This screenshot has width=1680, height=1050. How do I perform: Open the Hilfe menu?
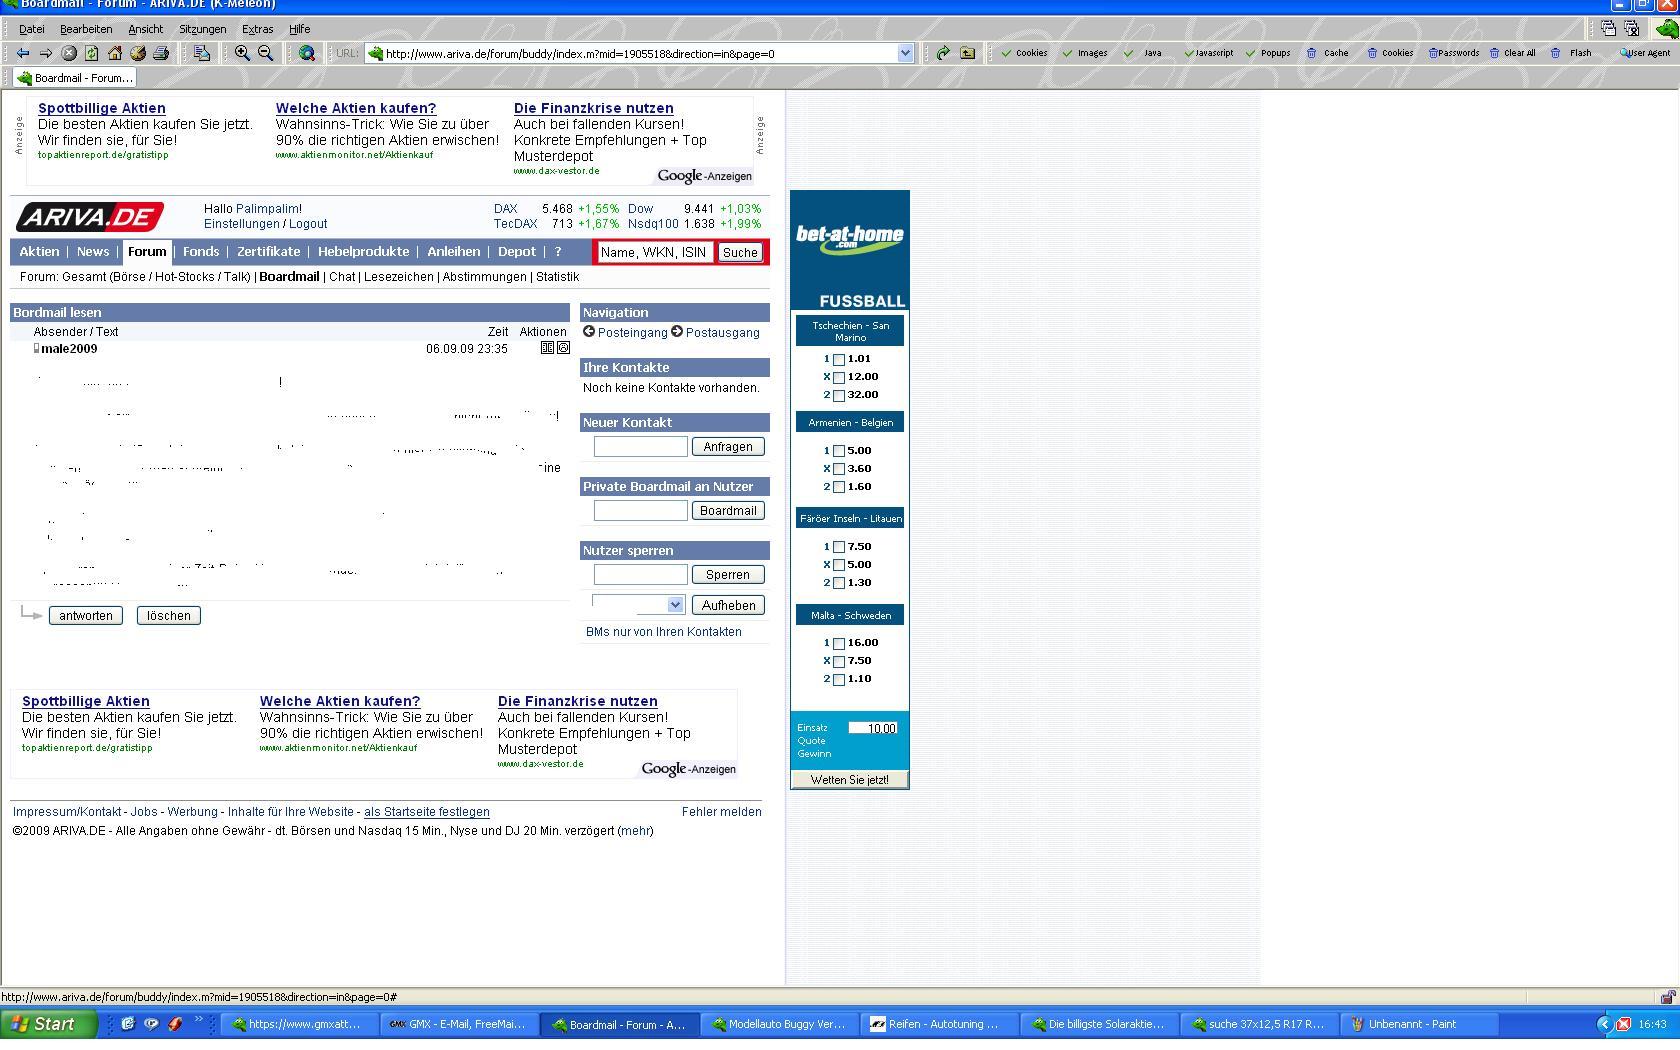[299, 29]
